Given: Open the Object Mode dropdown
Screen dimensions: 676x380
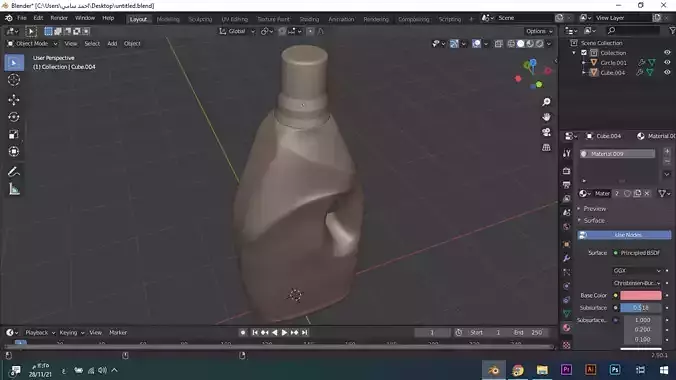Looking at the screenshot, I should click(32, 44).
